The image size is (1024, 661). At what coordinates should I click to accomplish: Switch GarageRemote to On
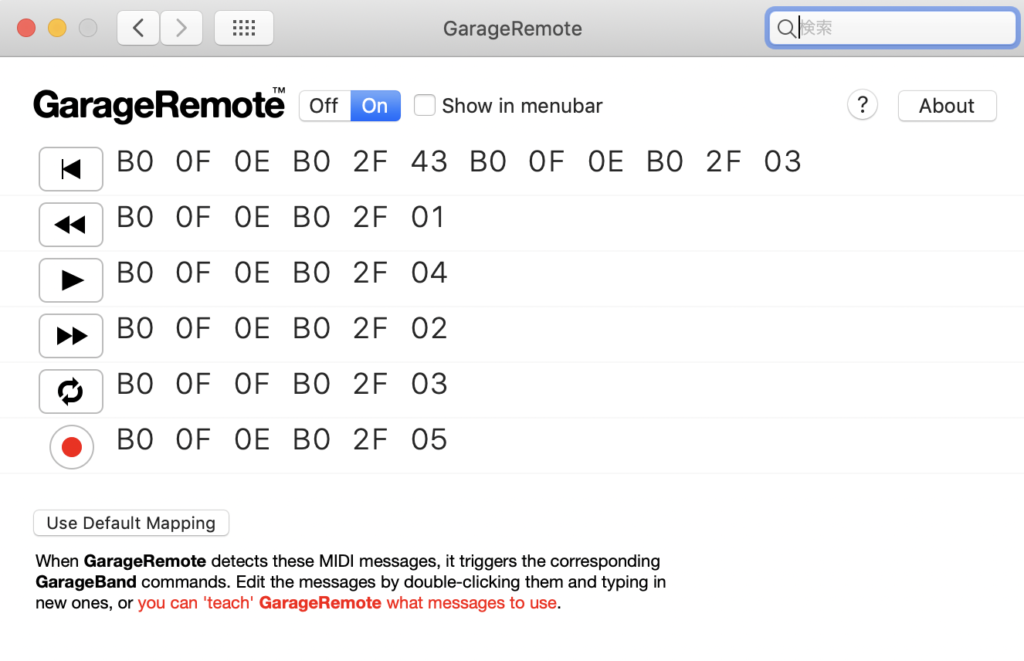pos(375,106)
